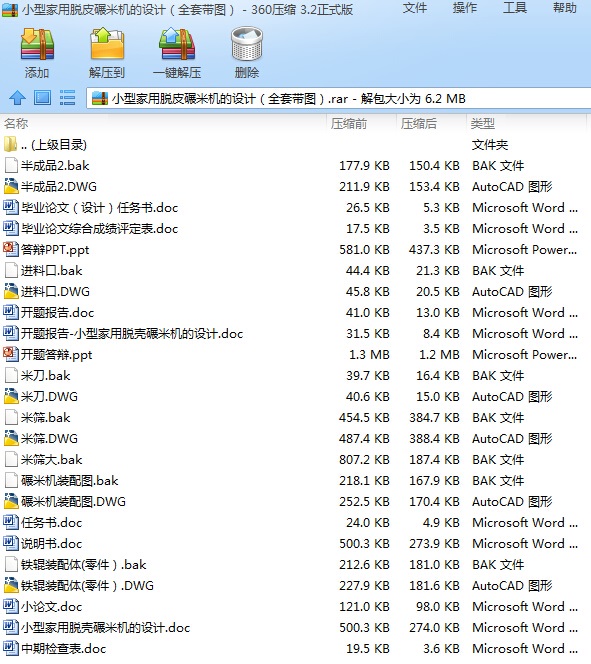Select the 说明书.doc Word icon
Viewport: 591px width, 664px height.
[11, 543]
